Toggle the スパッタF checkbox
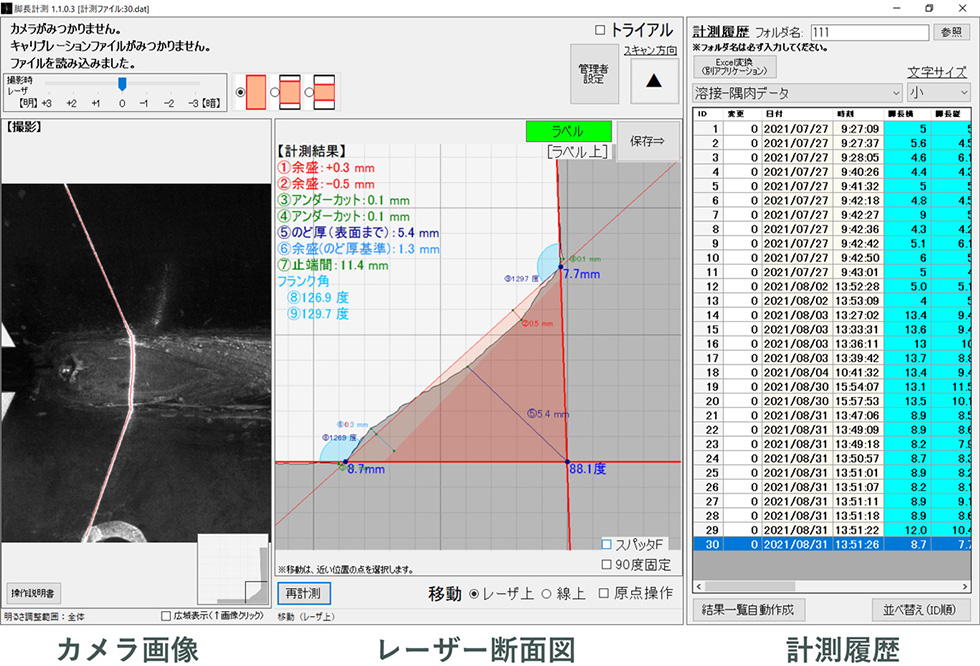The height and width of the screenshot is (666, 980). pos(607,544)
